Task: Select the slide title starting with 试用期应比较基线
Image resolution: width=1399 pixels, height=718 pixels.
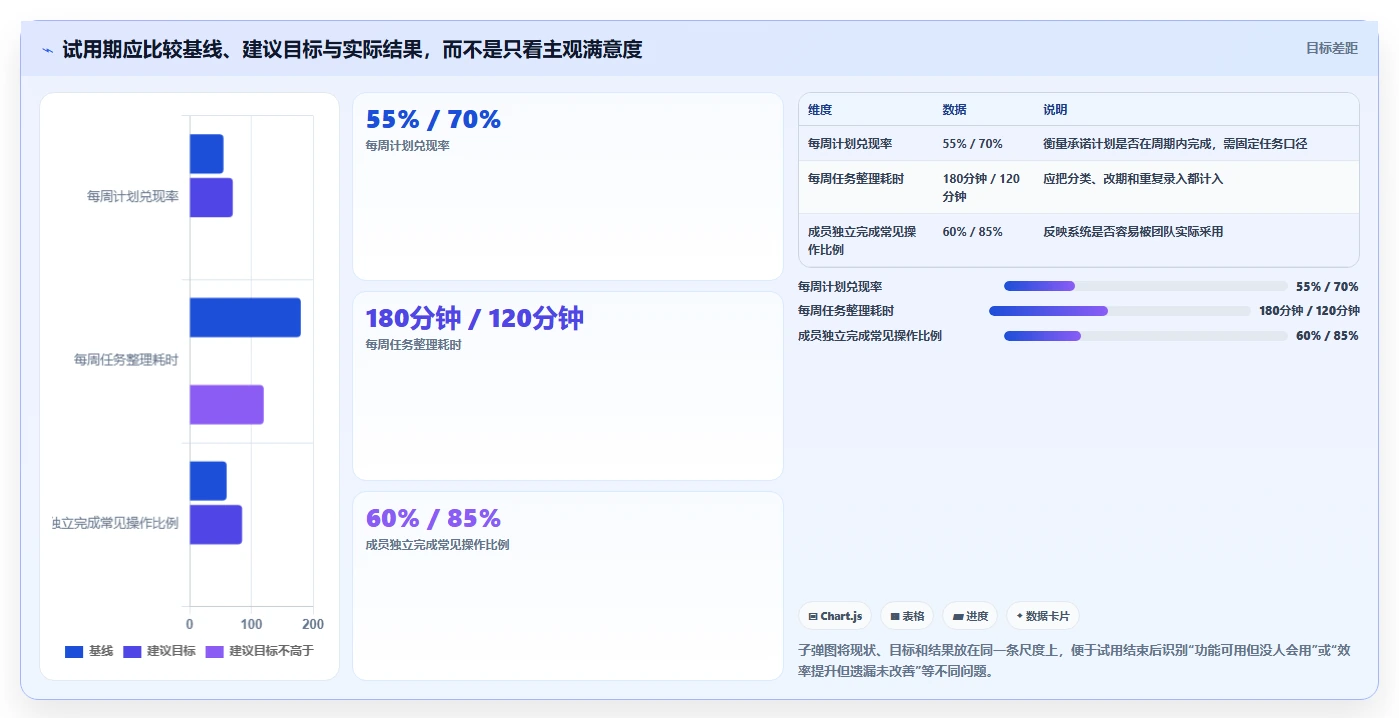Action: coord(352,49)
